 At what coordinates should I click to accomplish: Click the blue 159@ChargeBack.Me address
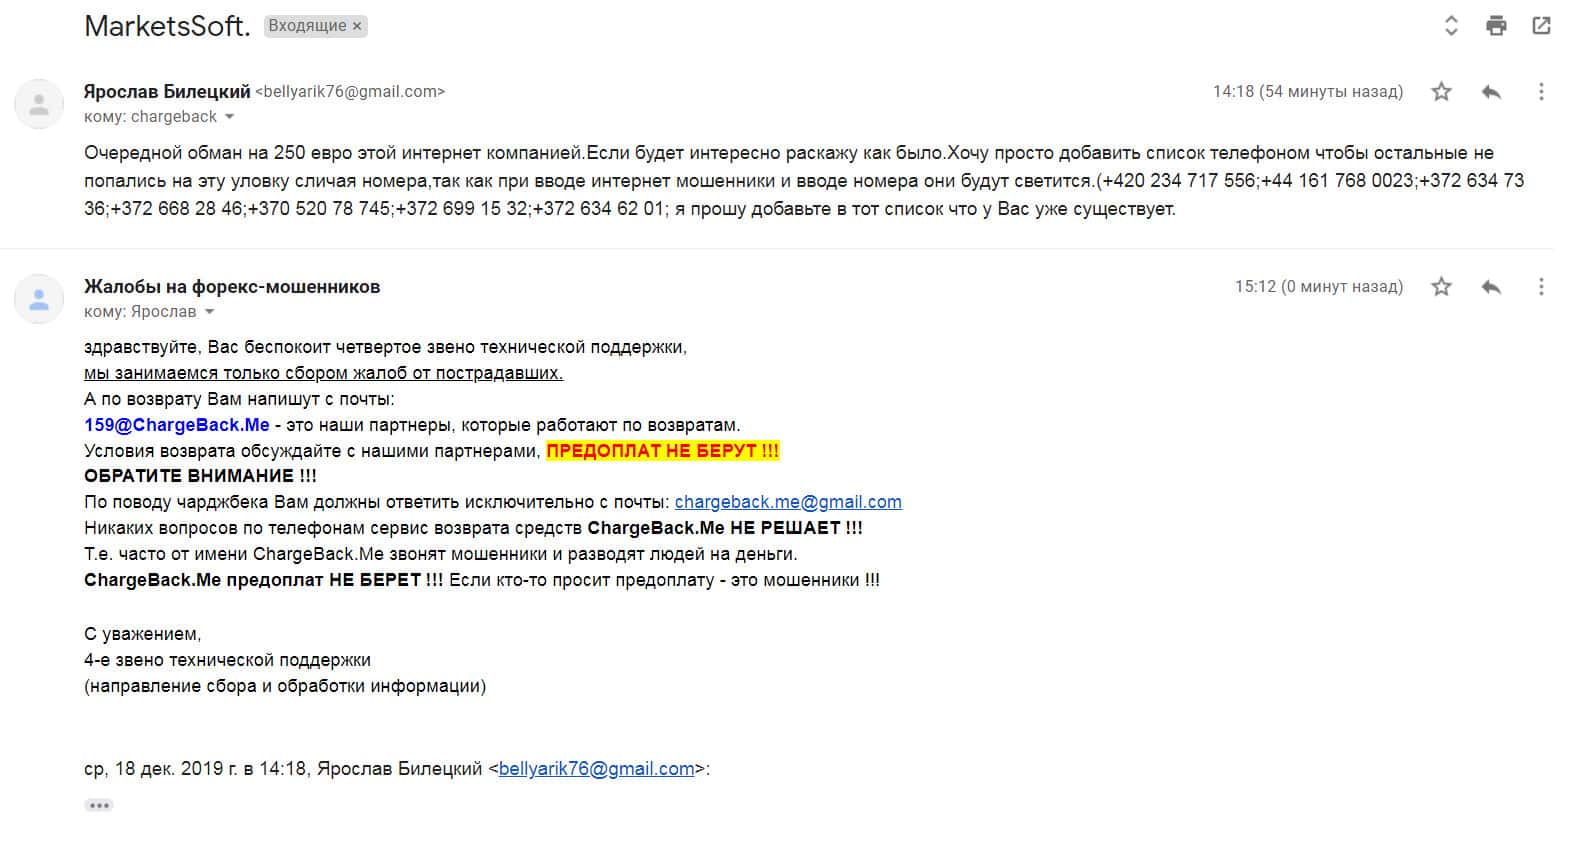click(177, 425)
